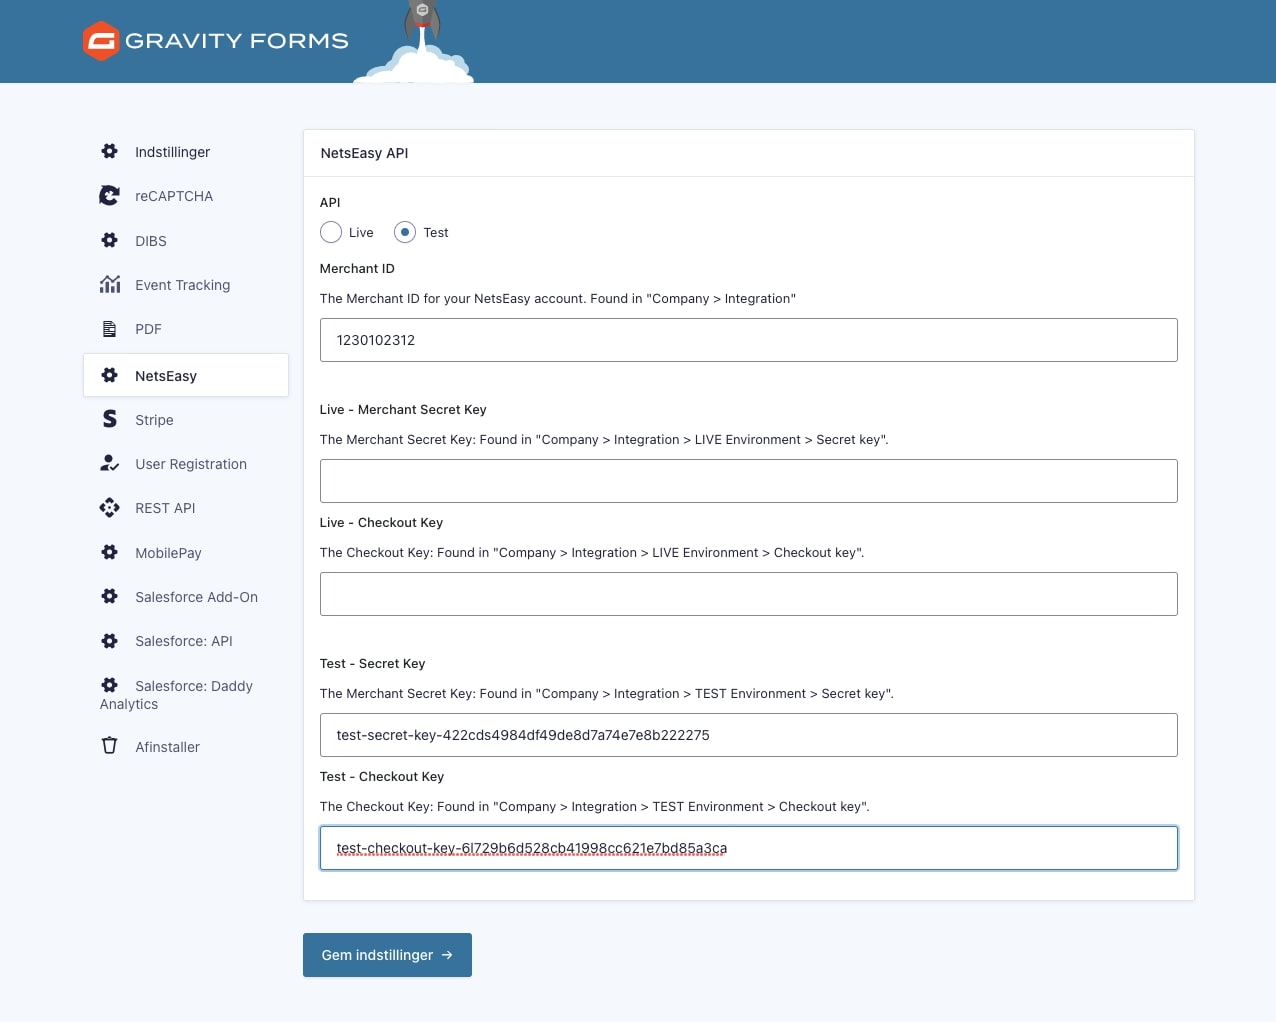
Task: Click the Event Tracking chart icon
Action: tap(110, 284)
